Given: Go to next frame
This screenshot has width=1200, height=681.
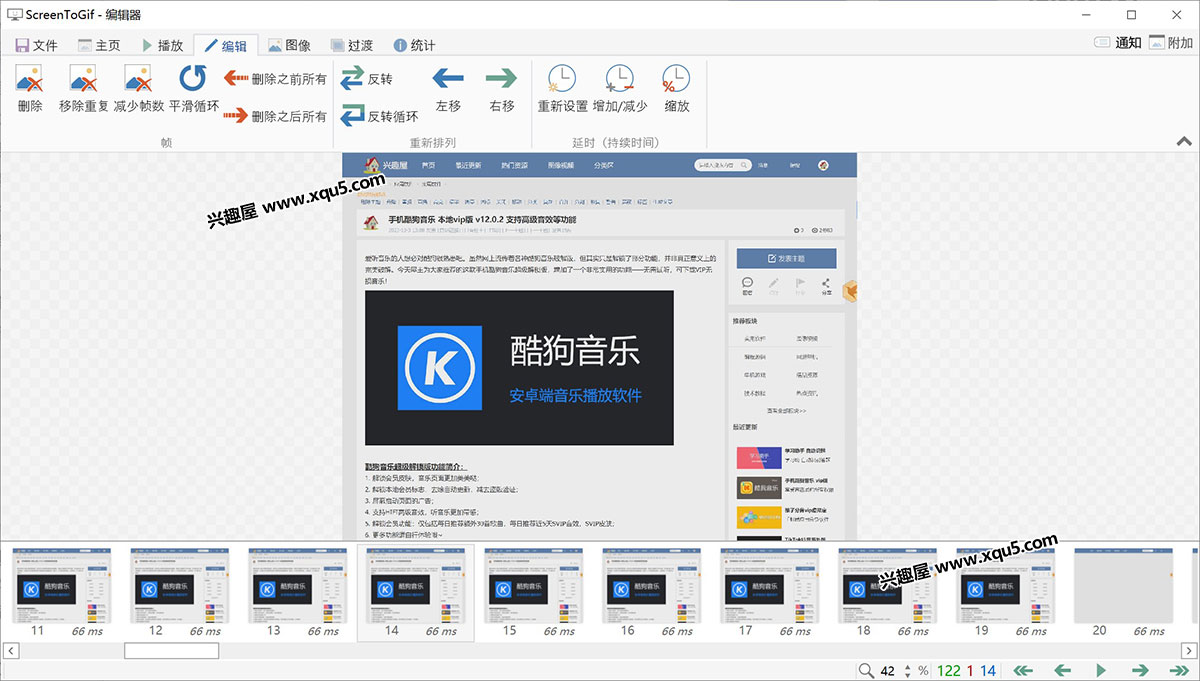Looking at the screenshot, I should (x=1140, y=671).
